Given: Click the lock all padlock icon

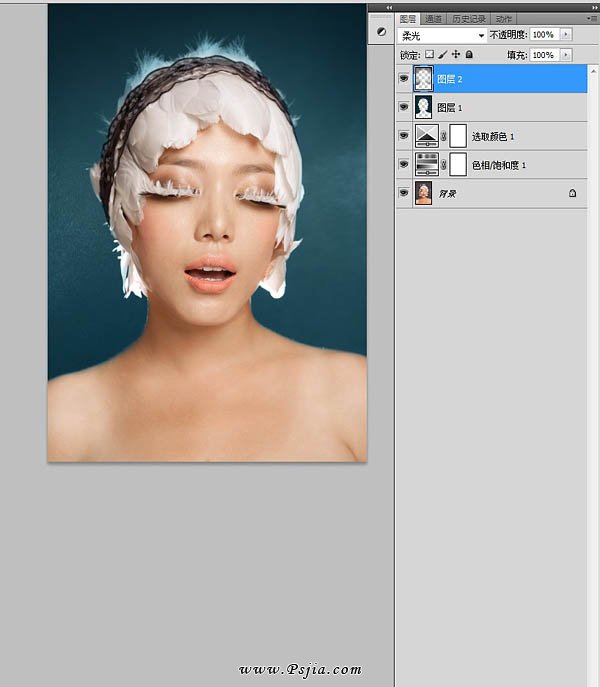Looking at the screenshot, I should pyautogui.click(x=468, y=55).
